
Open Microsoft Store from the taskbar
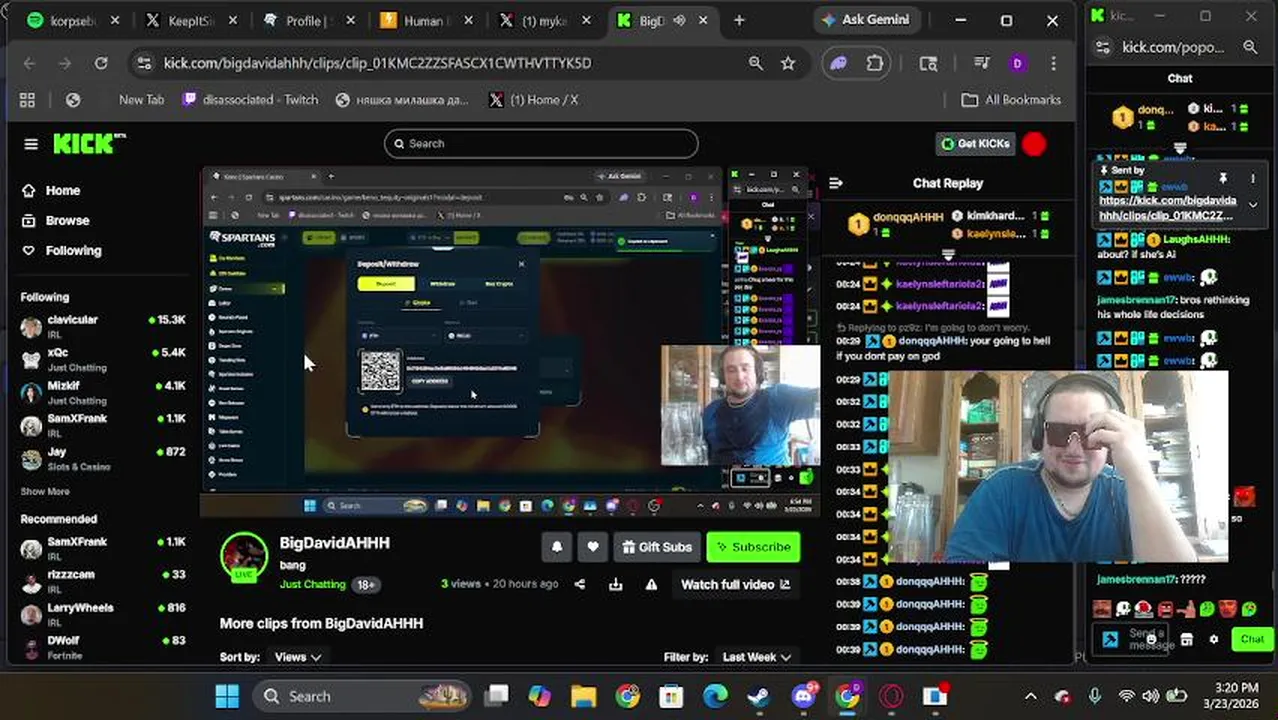pos(671,696)
